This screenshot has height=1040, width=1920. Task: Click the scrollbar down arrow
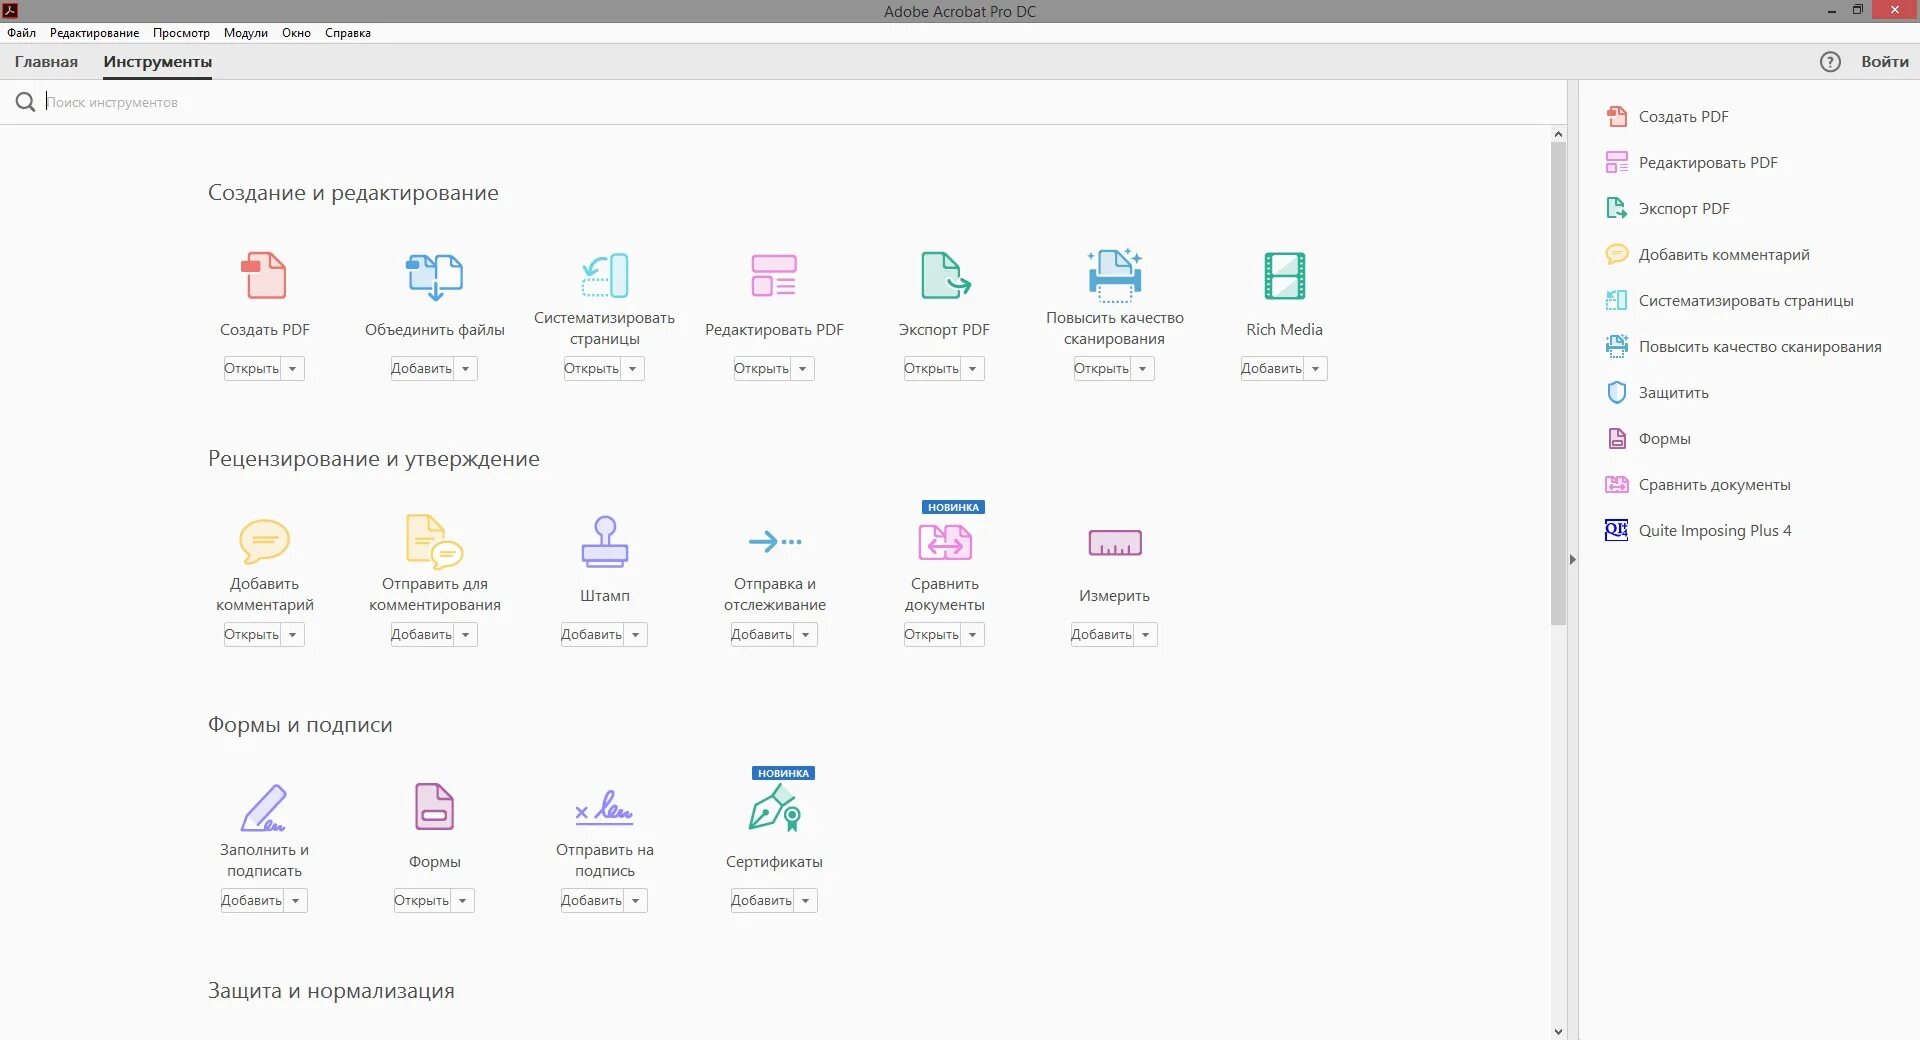point(1558,1031)
